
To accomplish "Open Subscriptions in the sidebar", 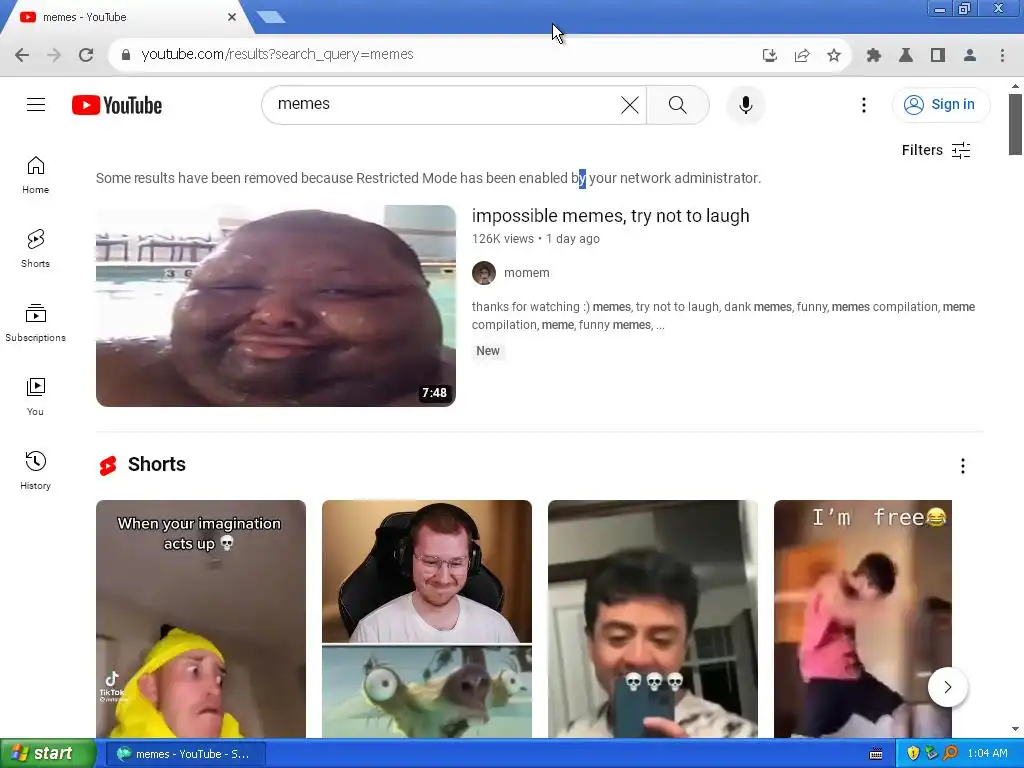I will (x=35, y=323).
